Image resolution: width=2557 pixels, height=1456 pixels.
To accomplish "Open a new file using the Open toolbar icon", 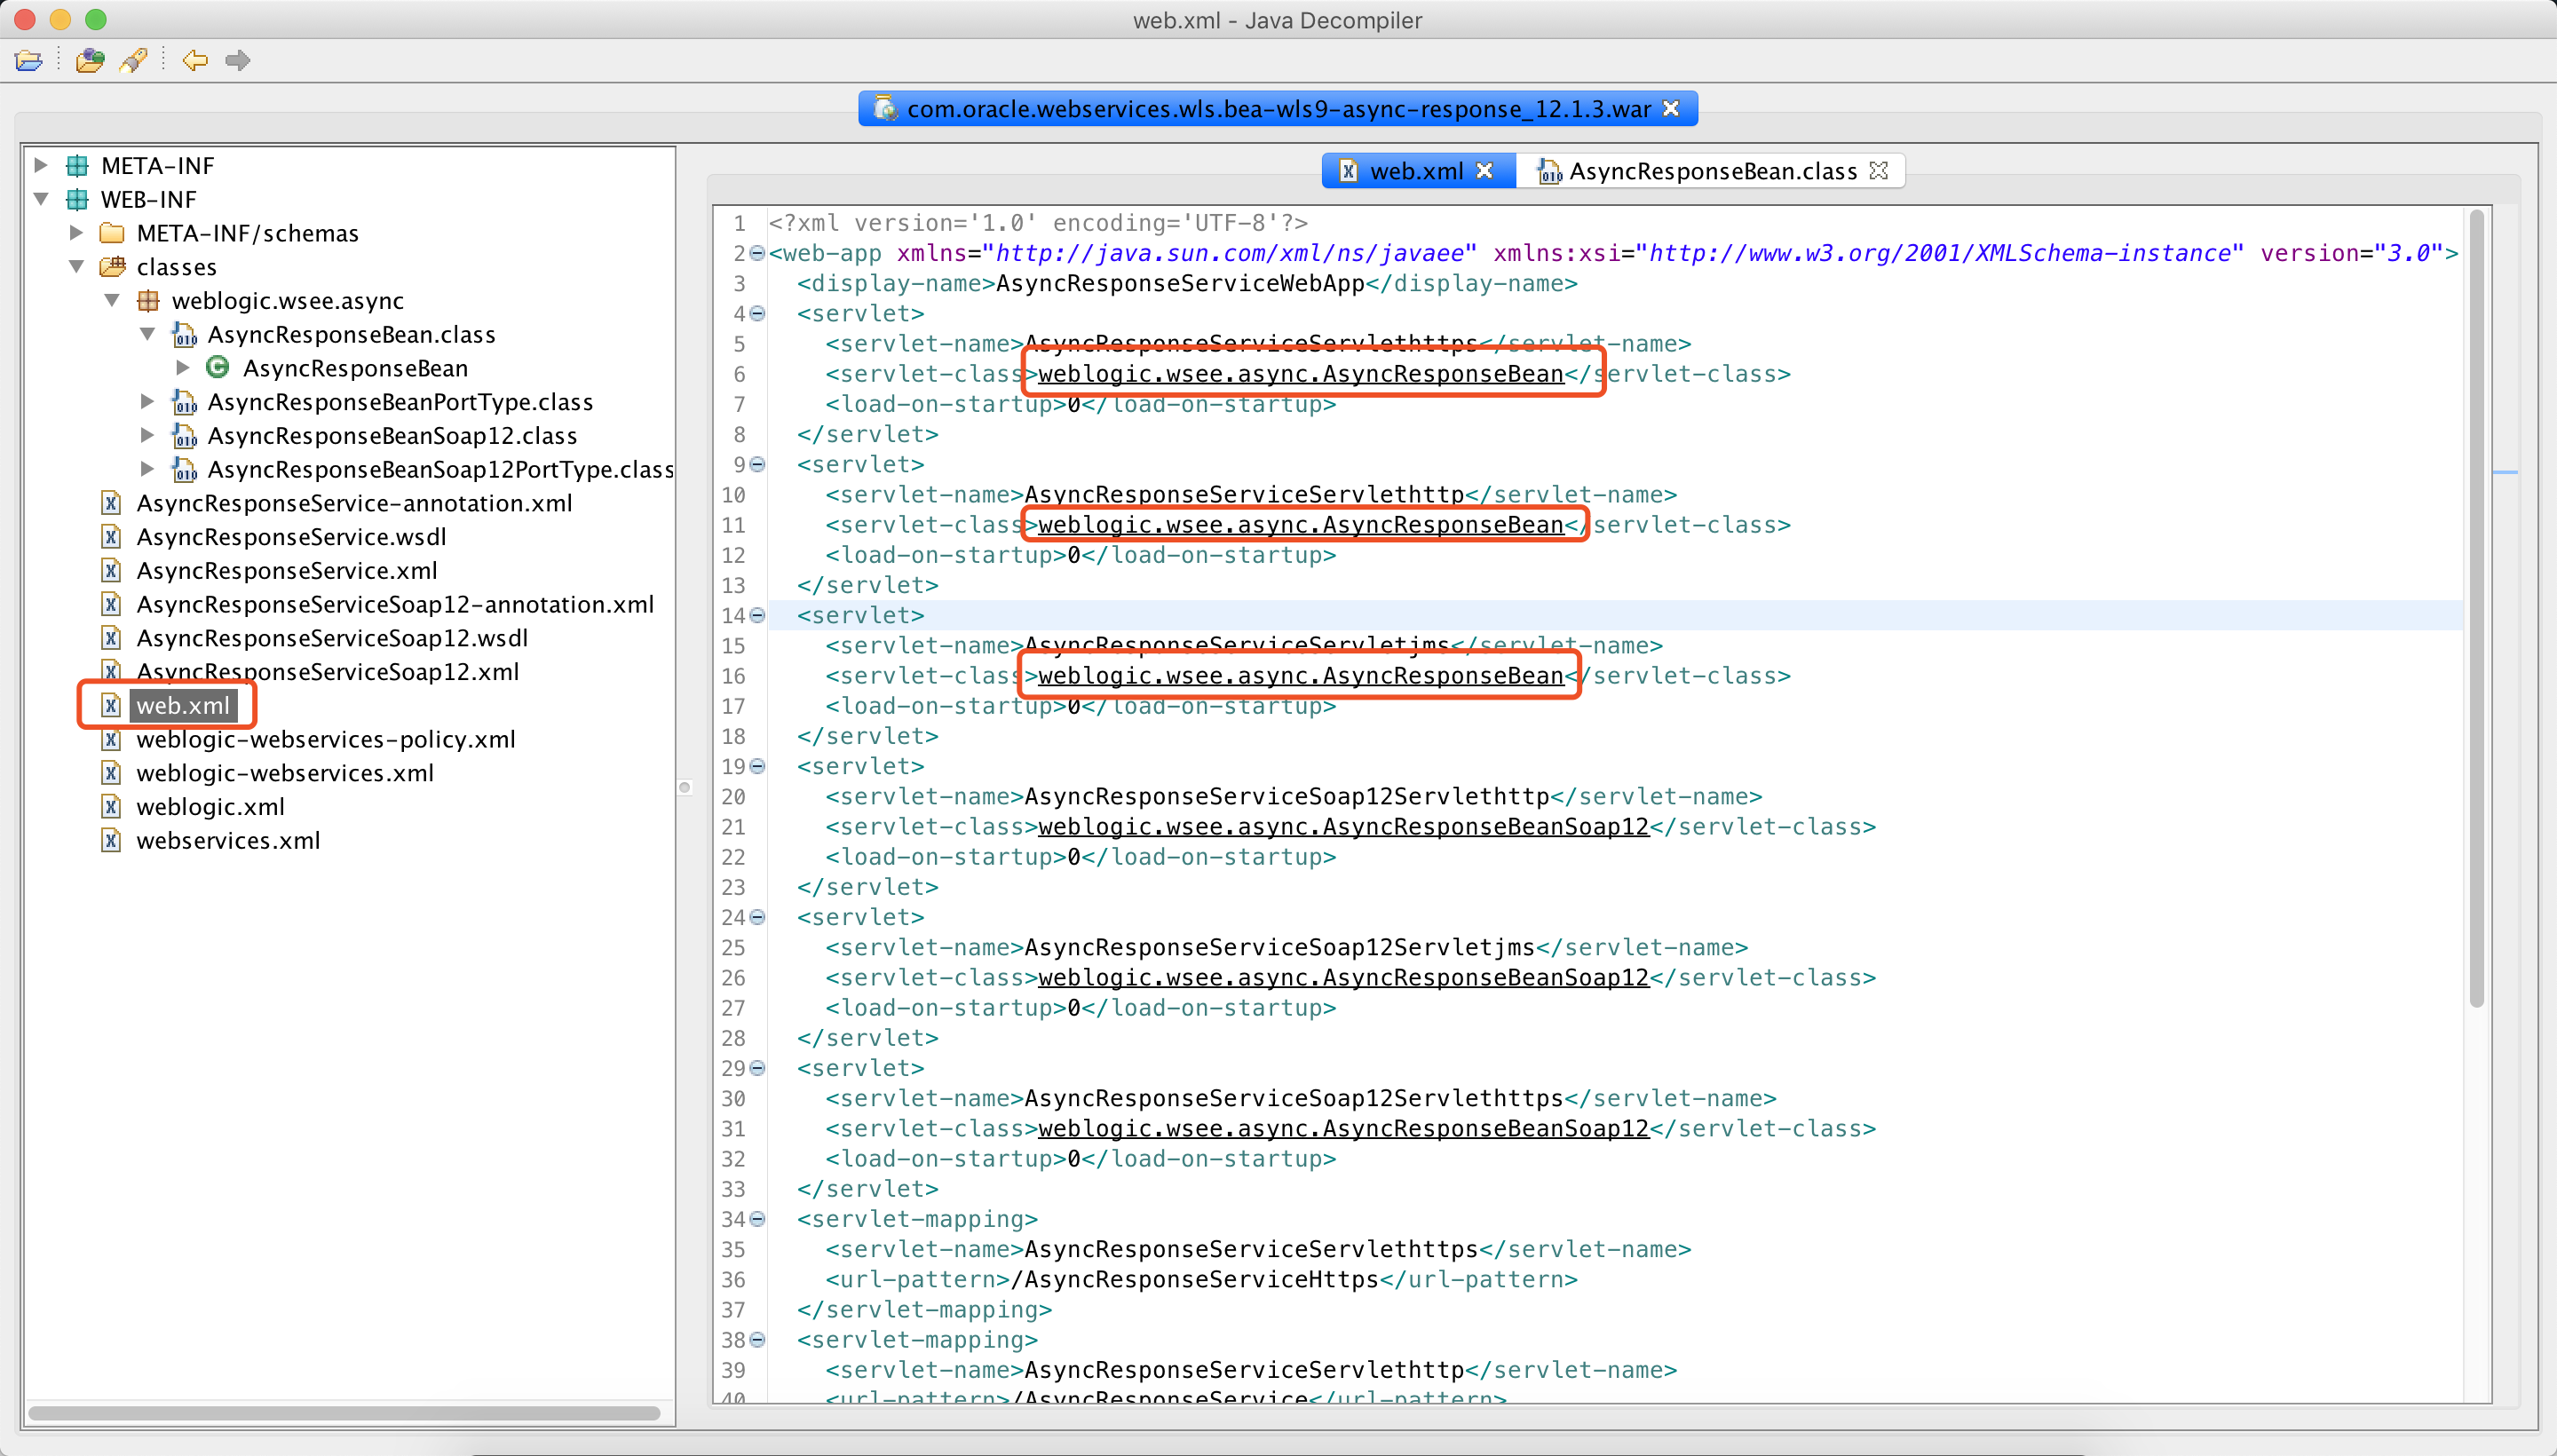I will tap(29, 60).
